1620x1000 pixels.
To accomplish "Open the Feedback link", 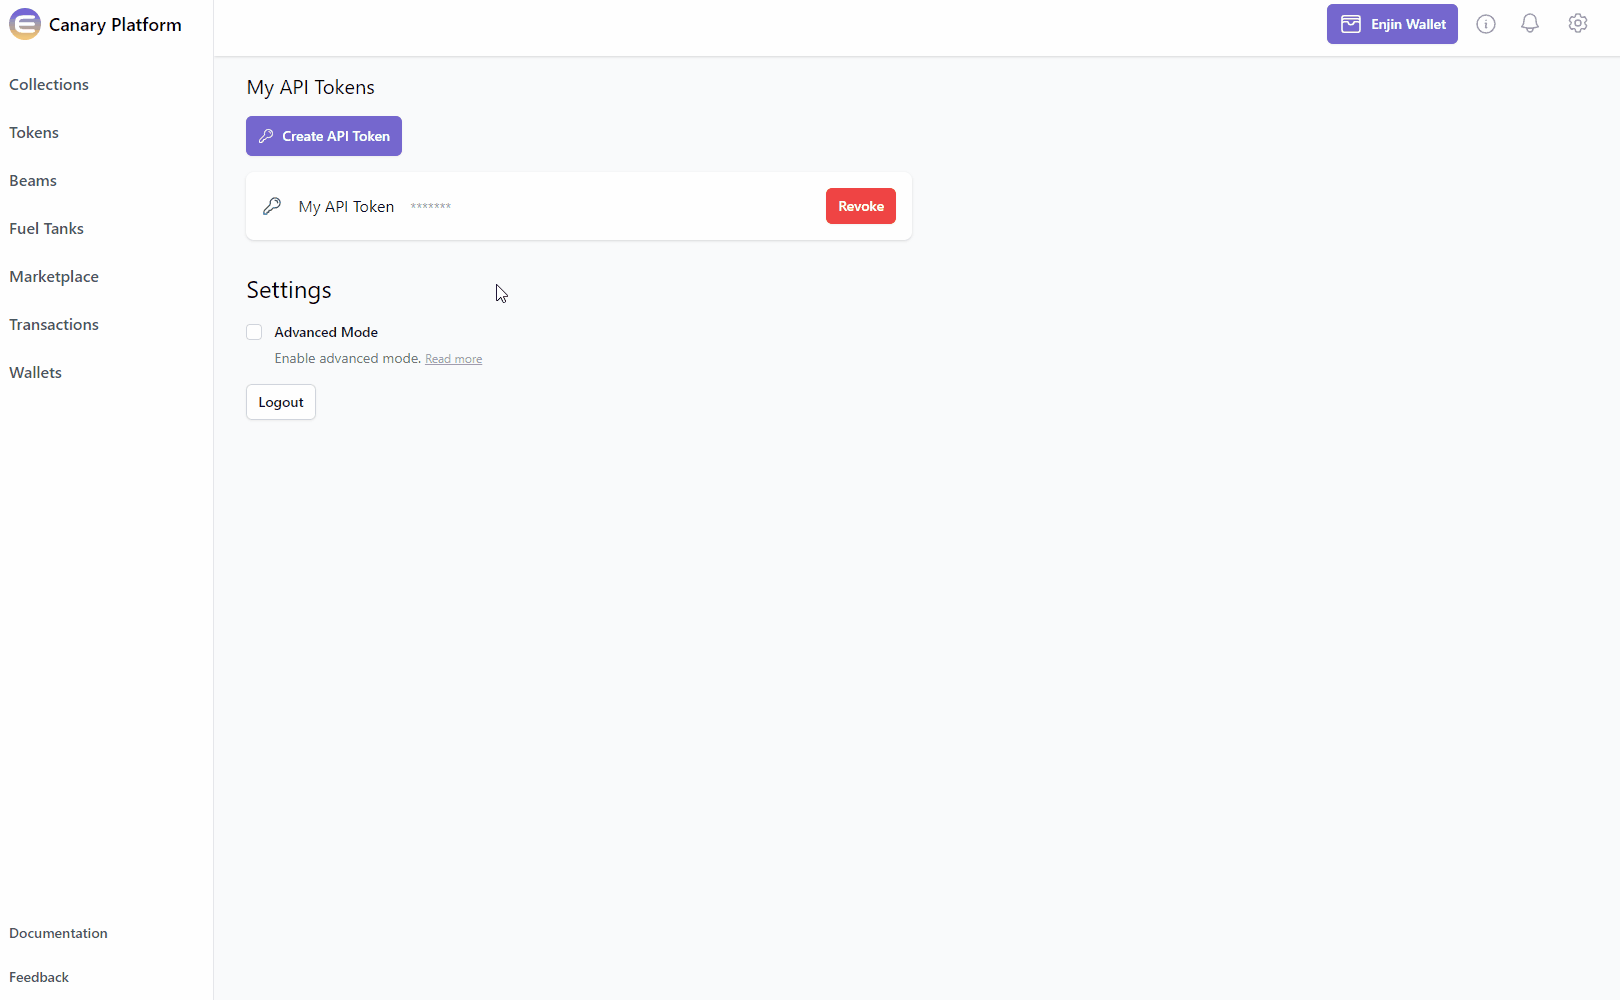I will tap(39, 977).
